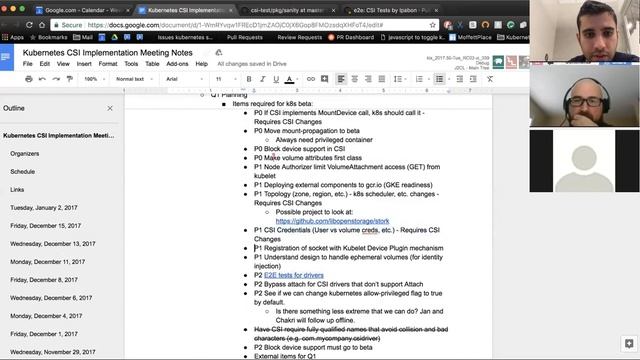
Task: Switch to the csi-test/pkg/sanity tab
Action: (288, 10)
